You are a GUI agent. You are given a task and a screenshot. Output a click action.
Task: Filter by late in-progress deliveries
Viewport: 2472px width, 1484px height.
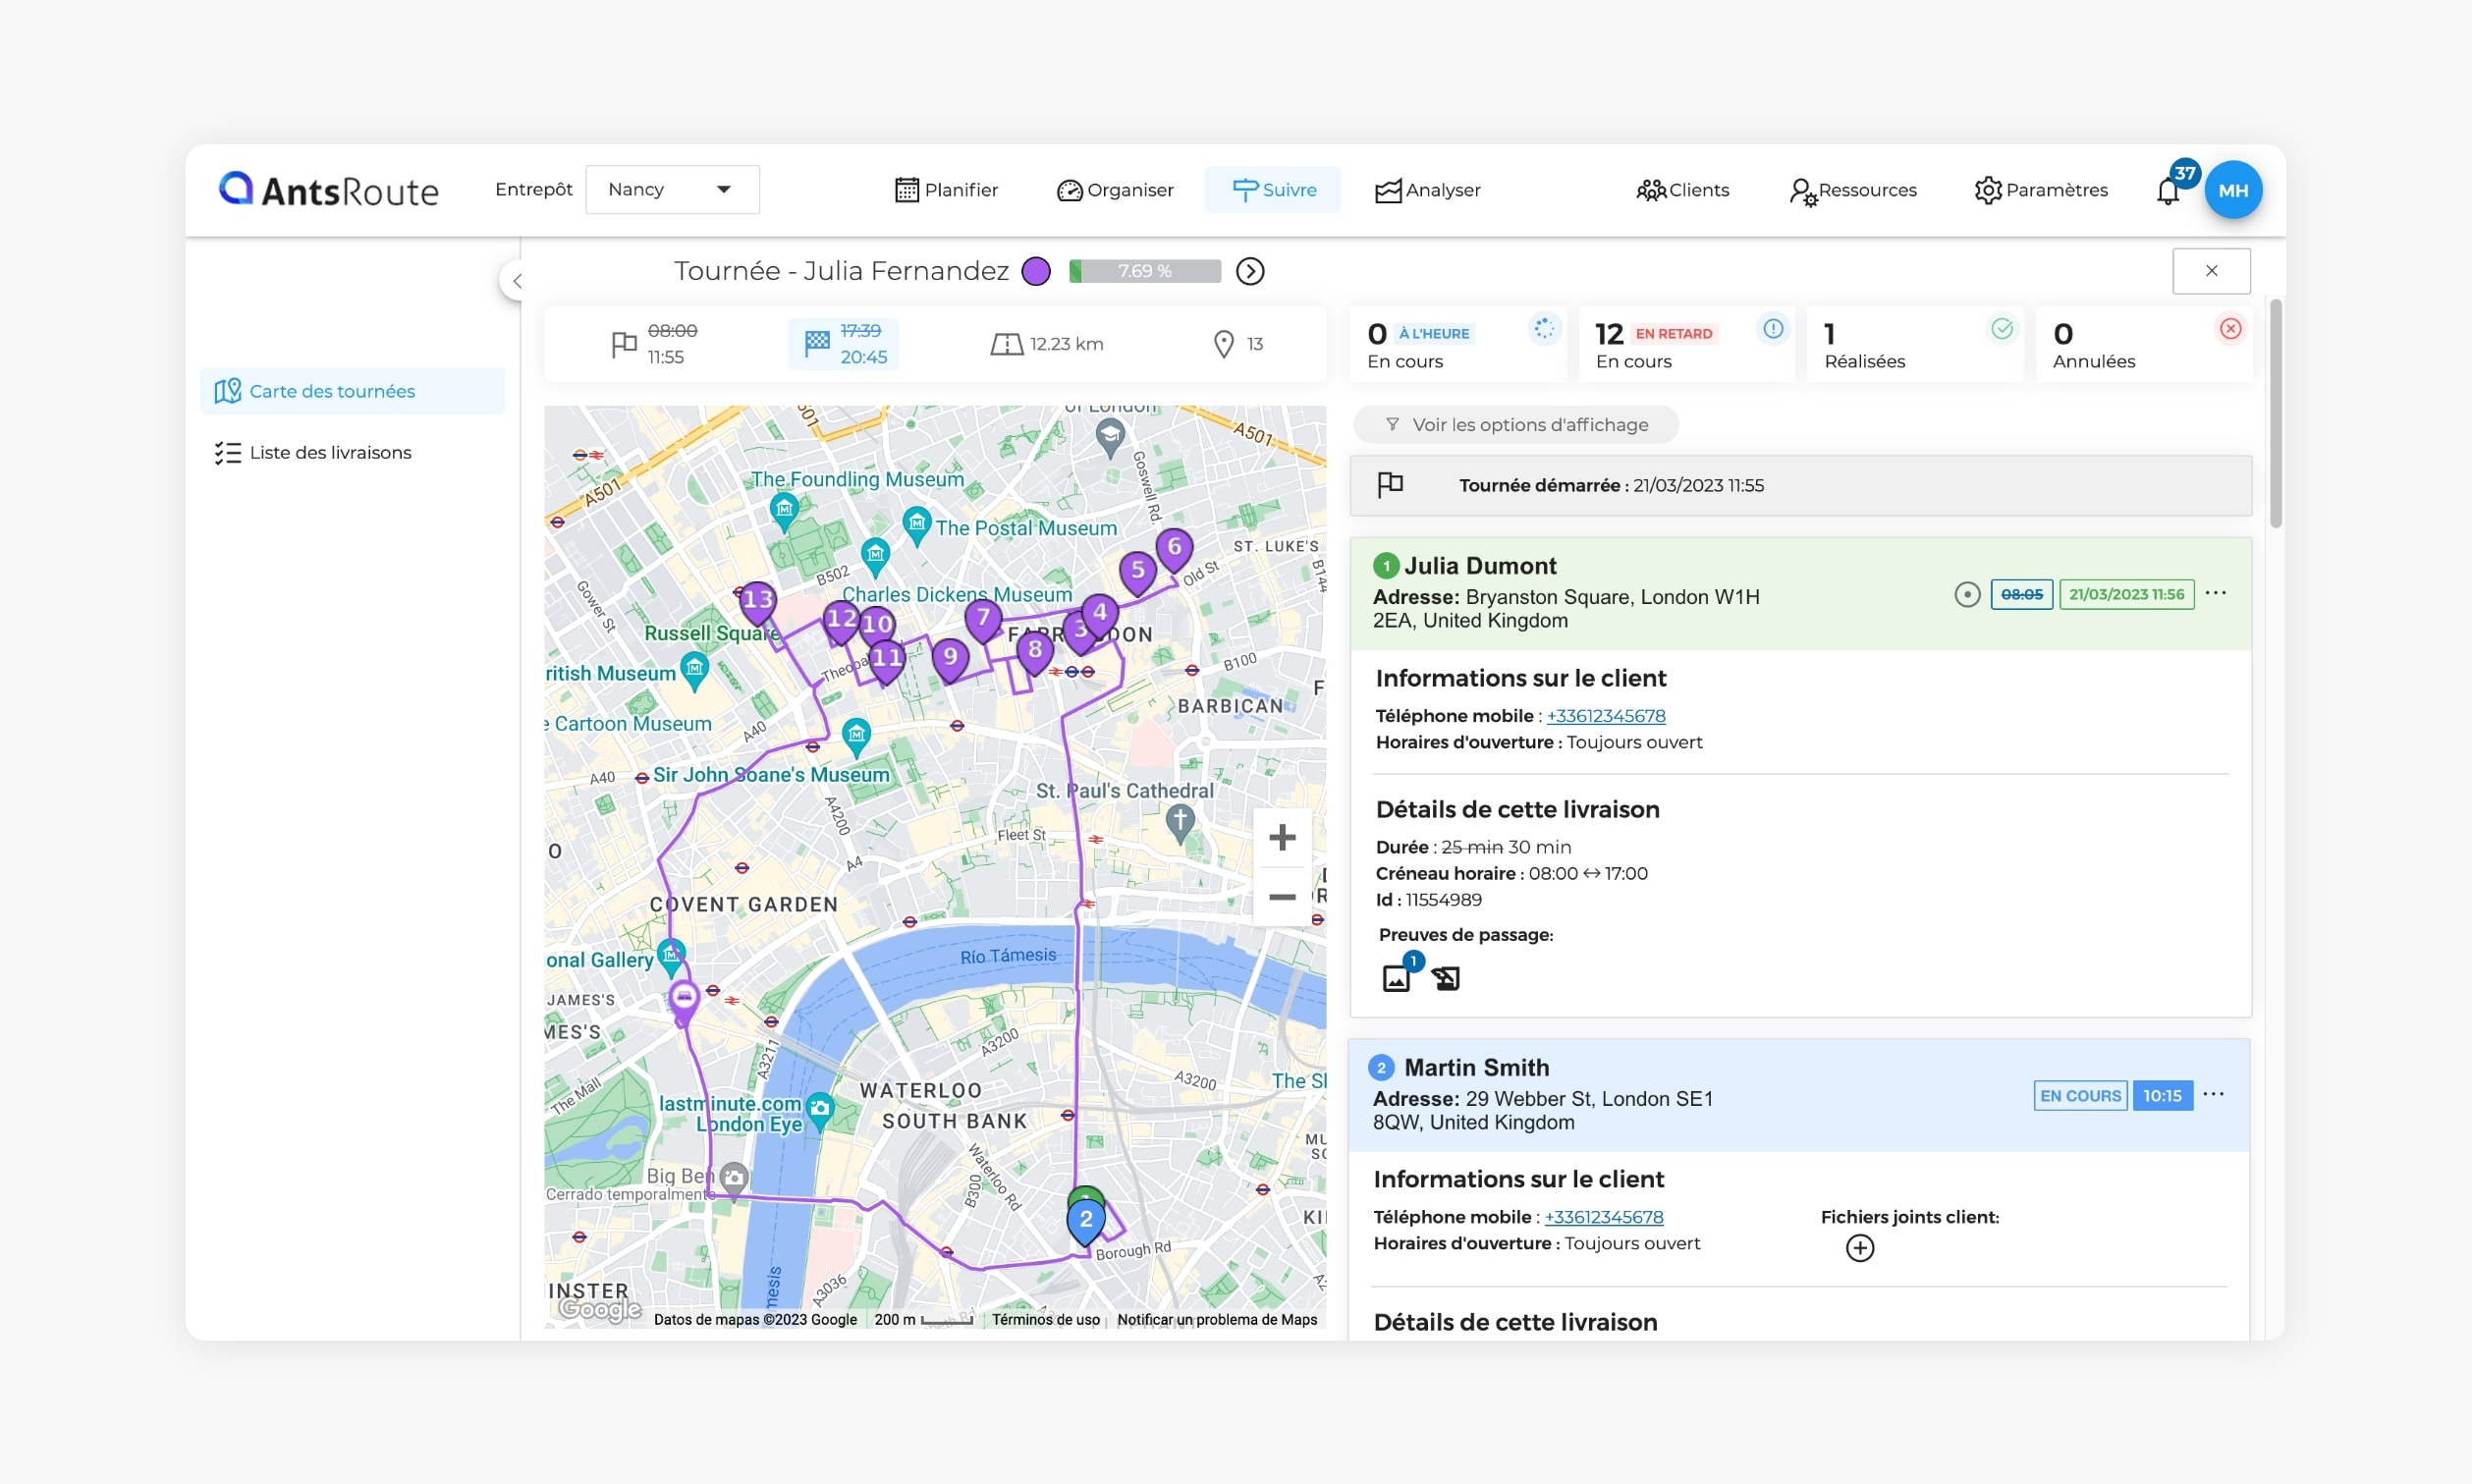pyautogui.click(x=1686, y=344)
